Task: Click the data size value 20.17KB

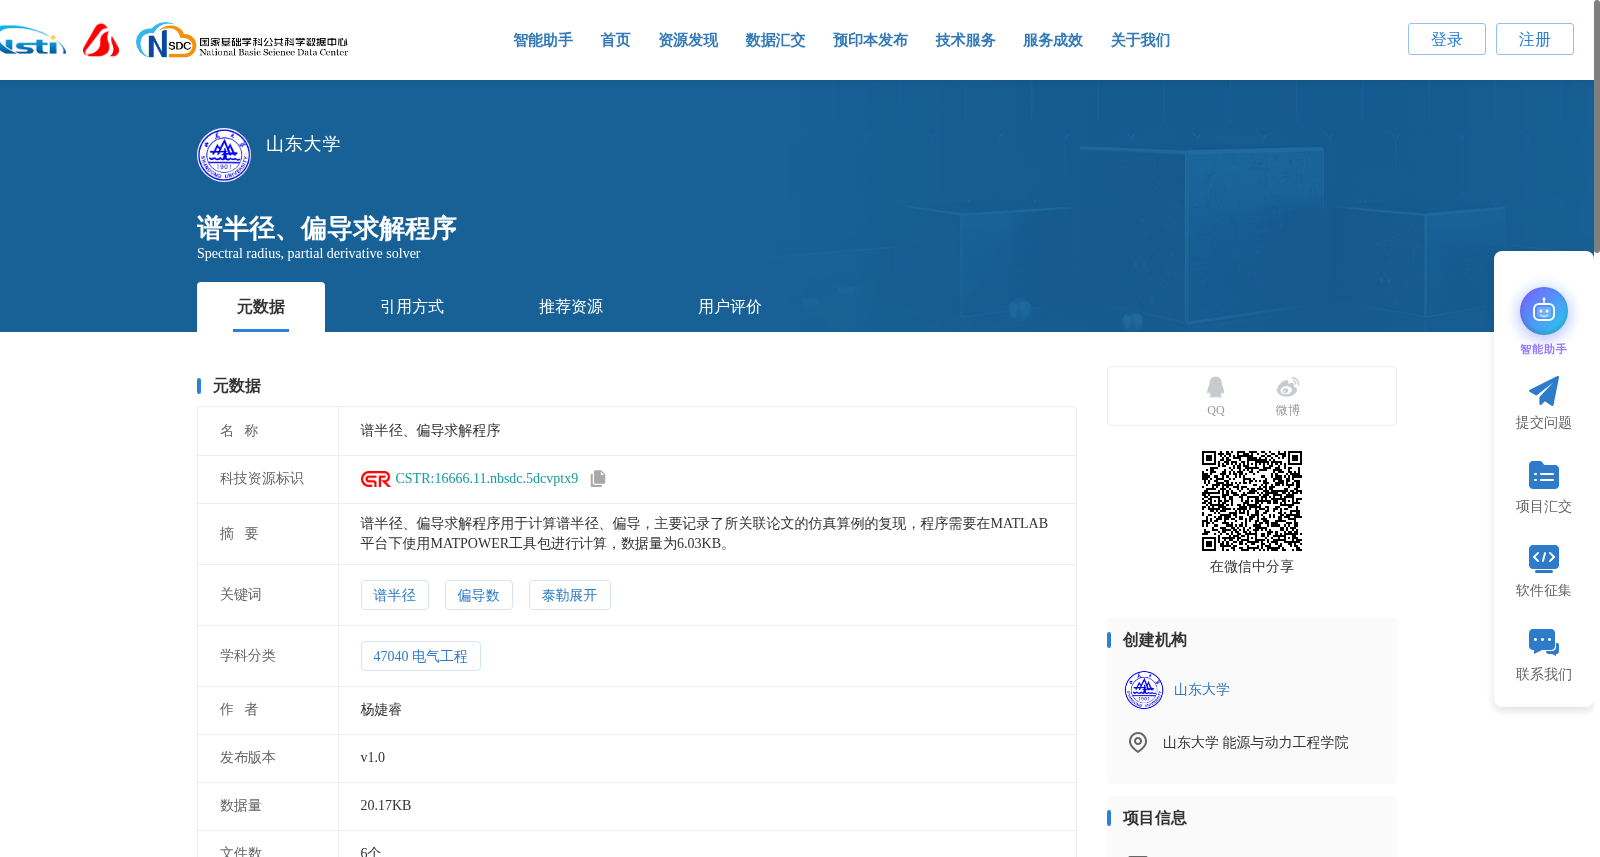Action: tap(386, 806)
